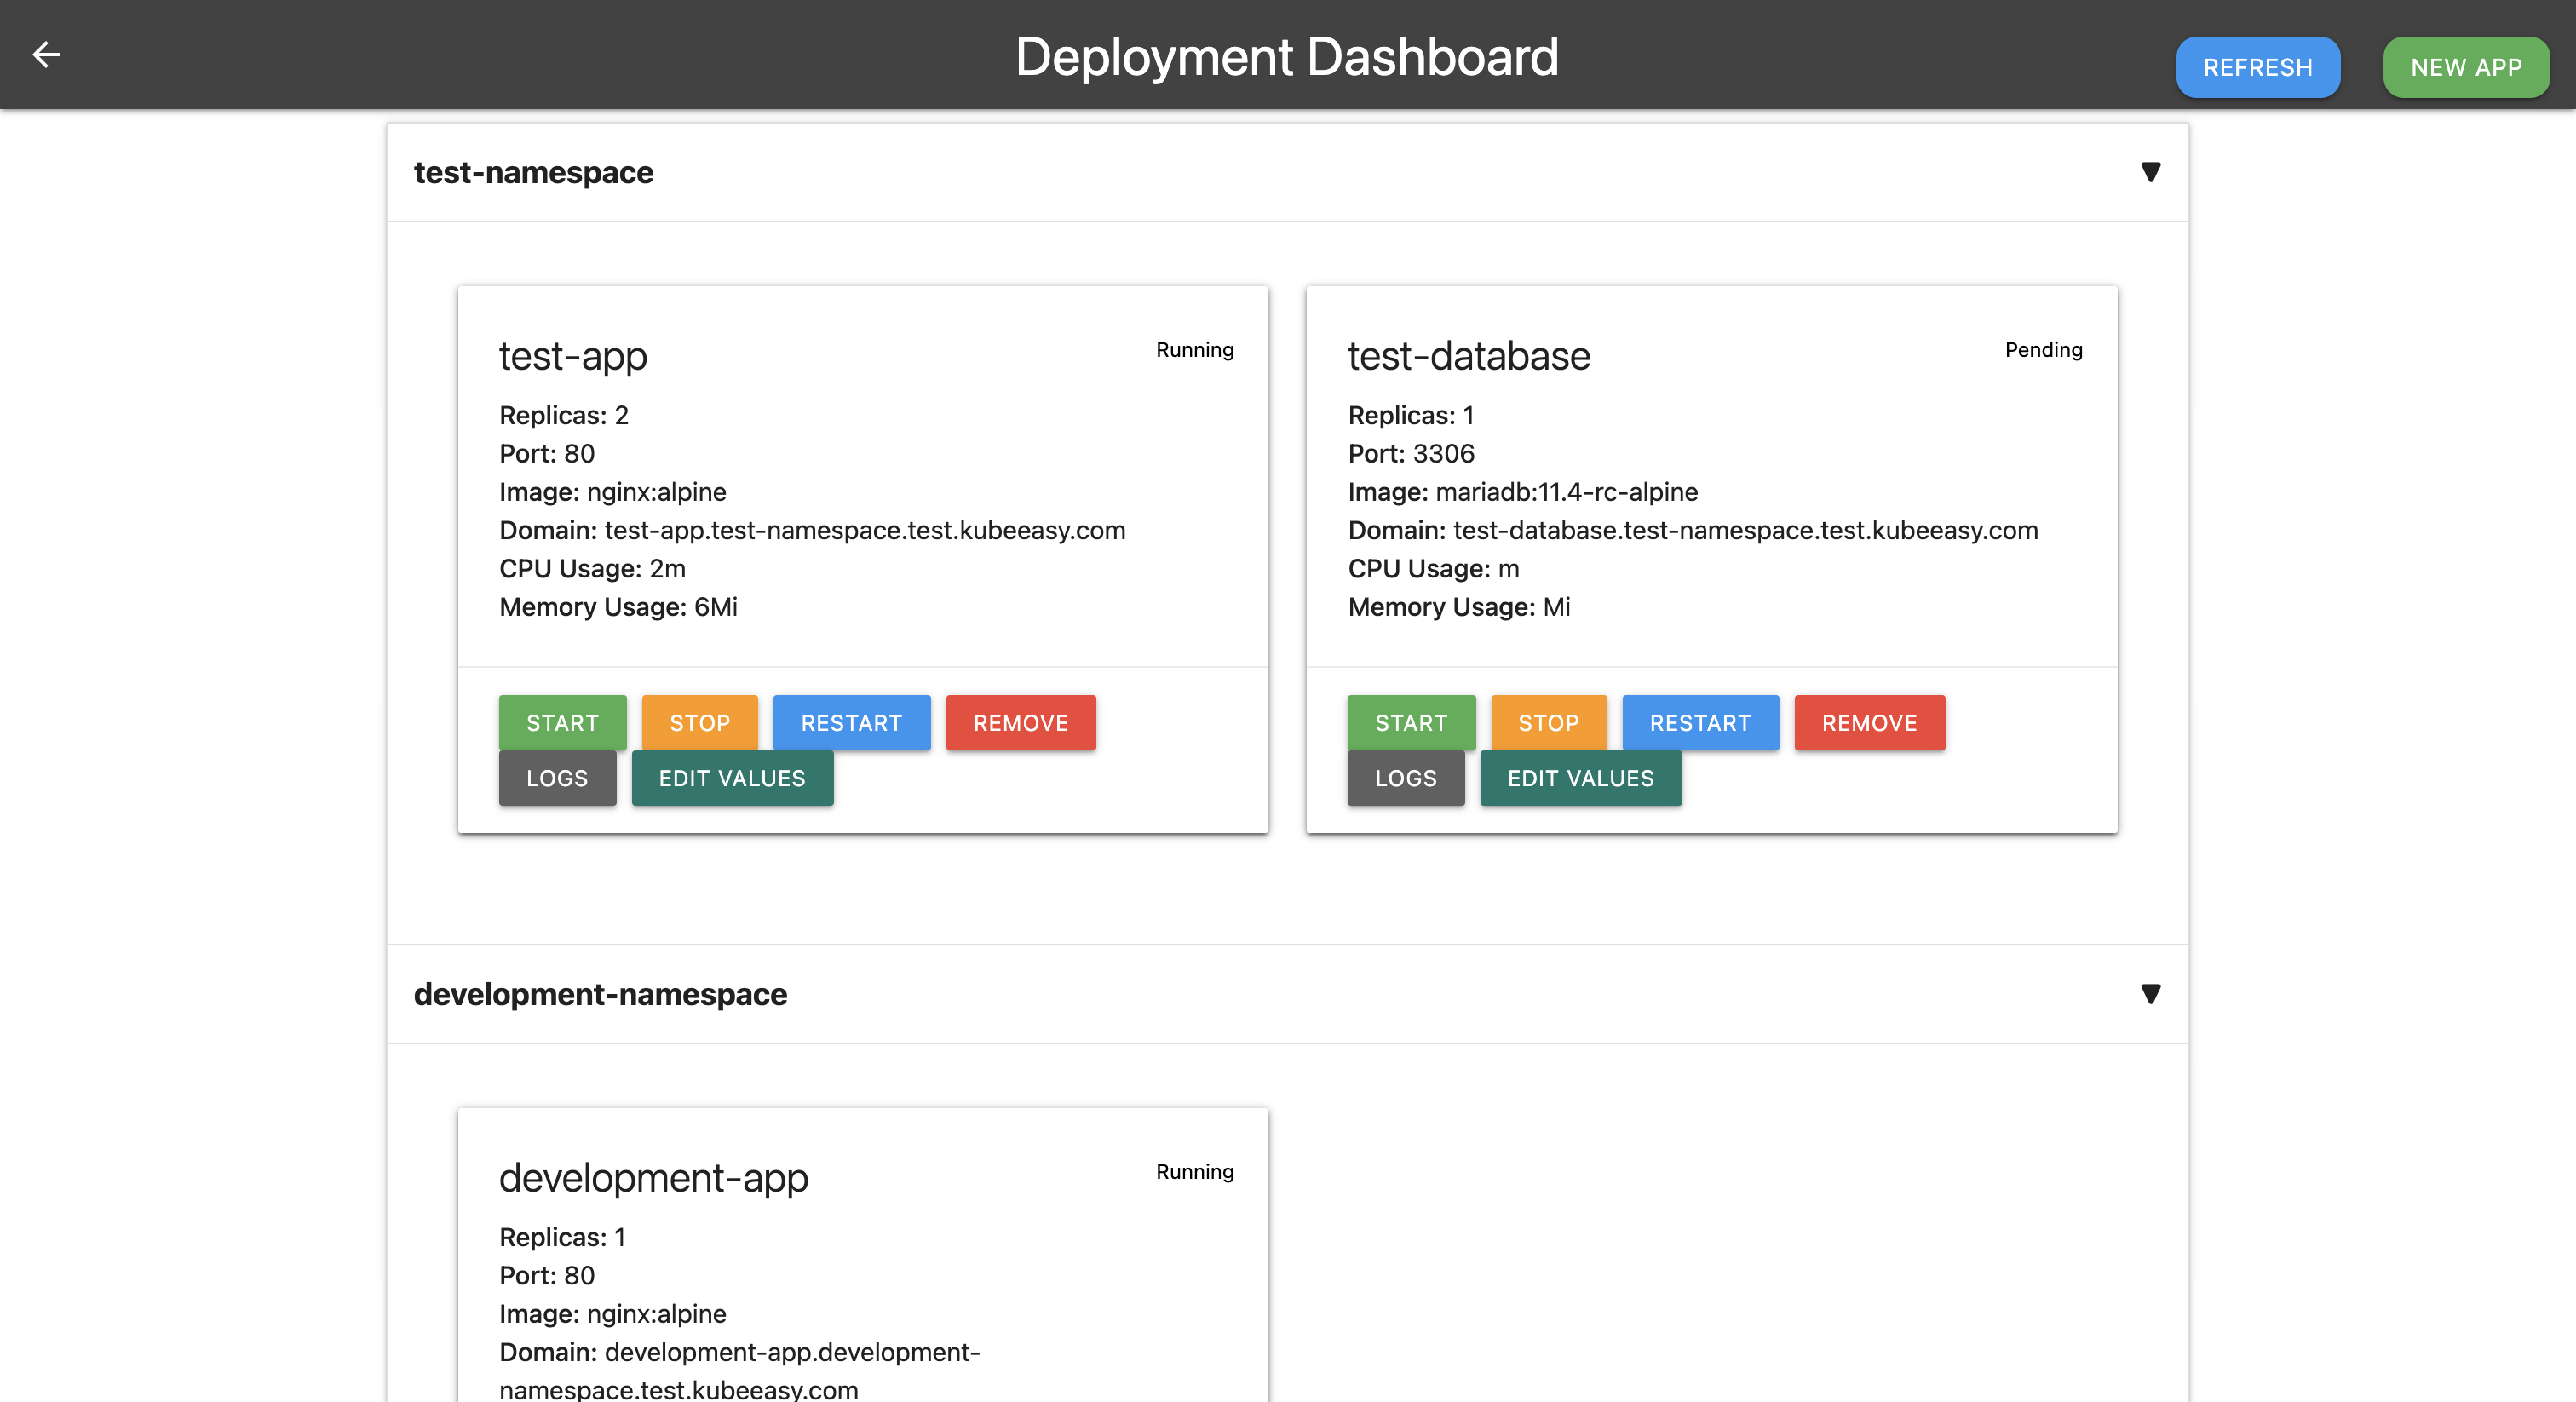Create a new app with New App button
Screen dimensions: 2576x1402
pyautogui.click(x=2465, y=67)
